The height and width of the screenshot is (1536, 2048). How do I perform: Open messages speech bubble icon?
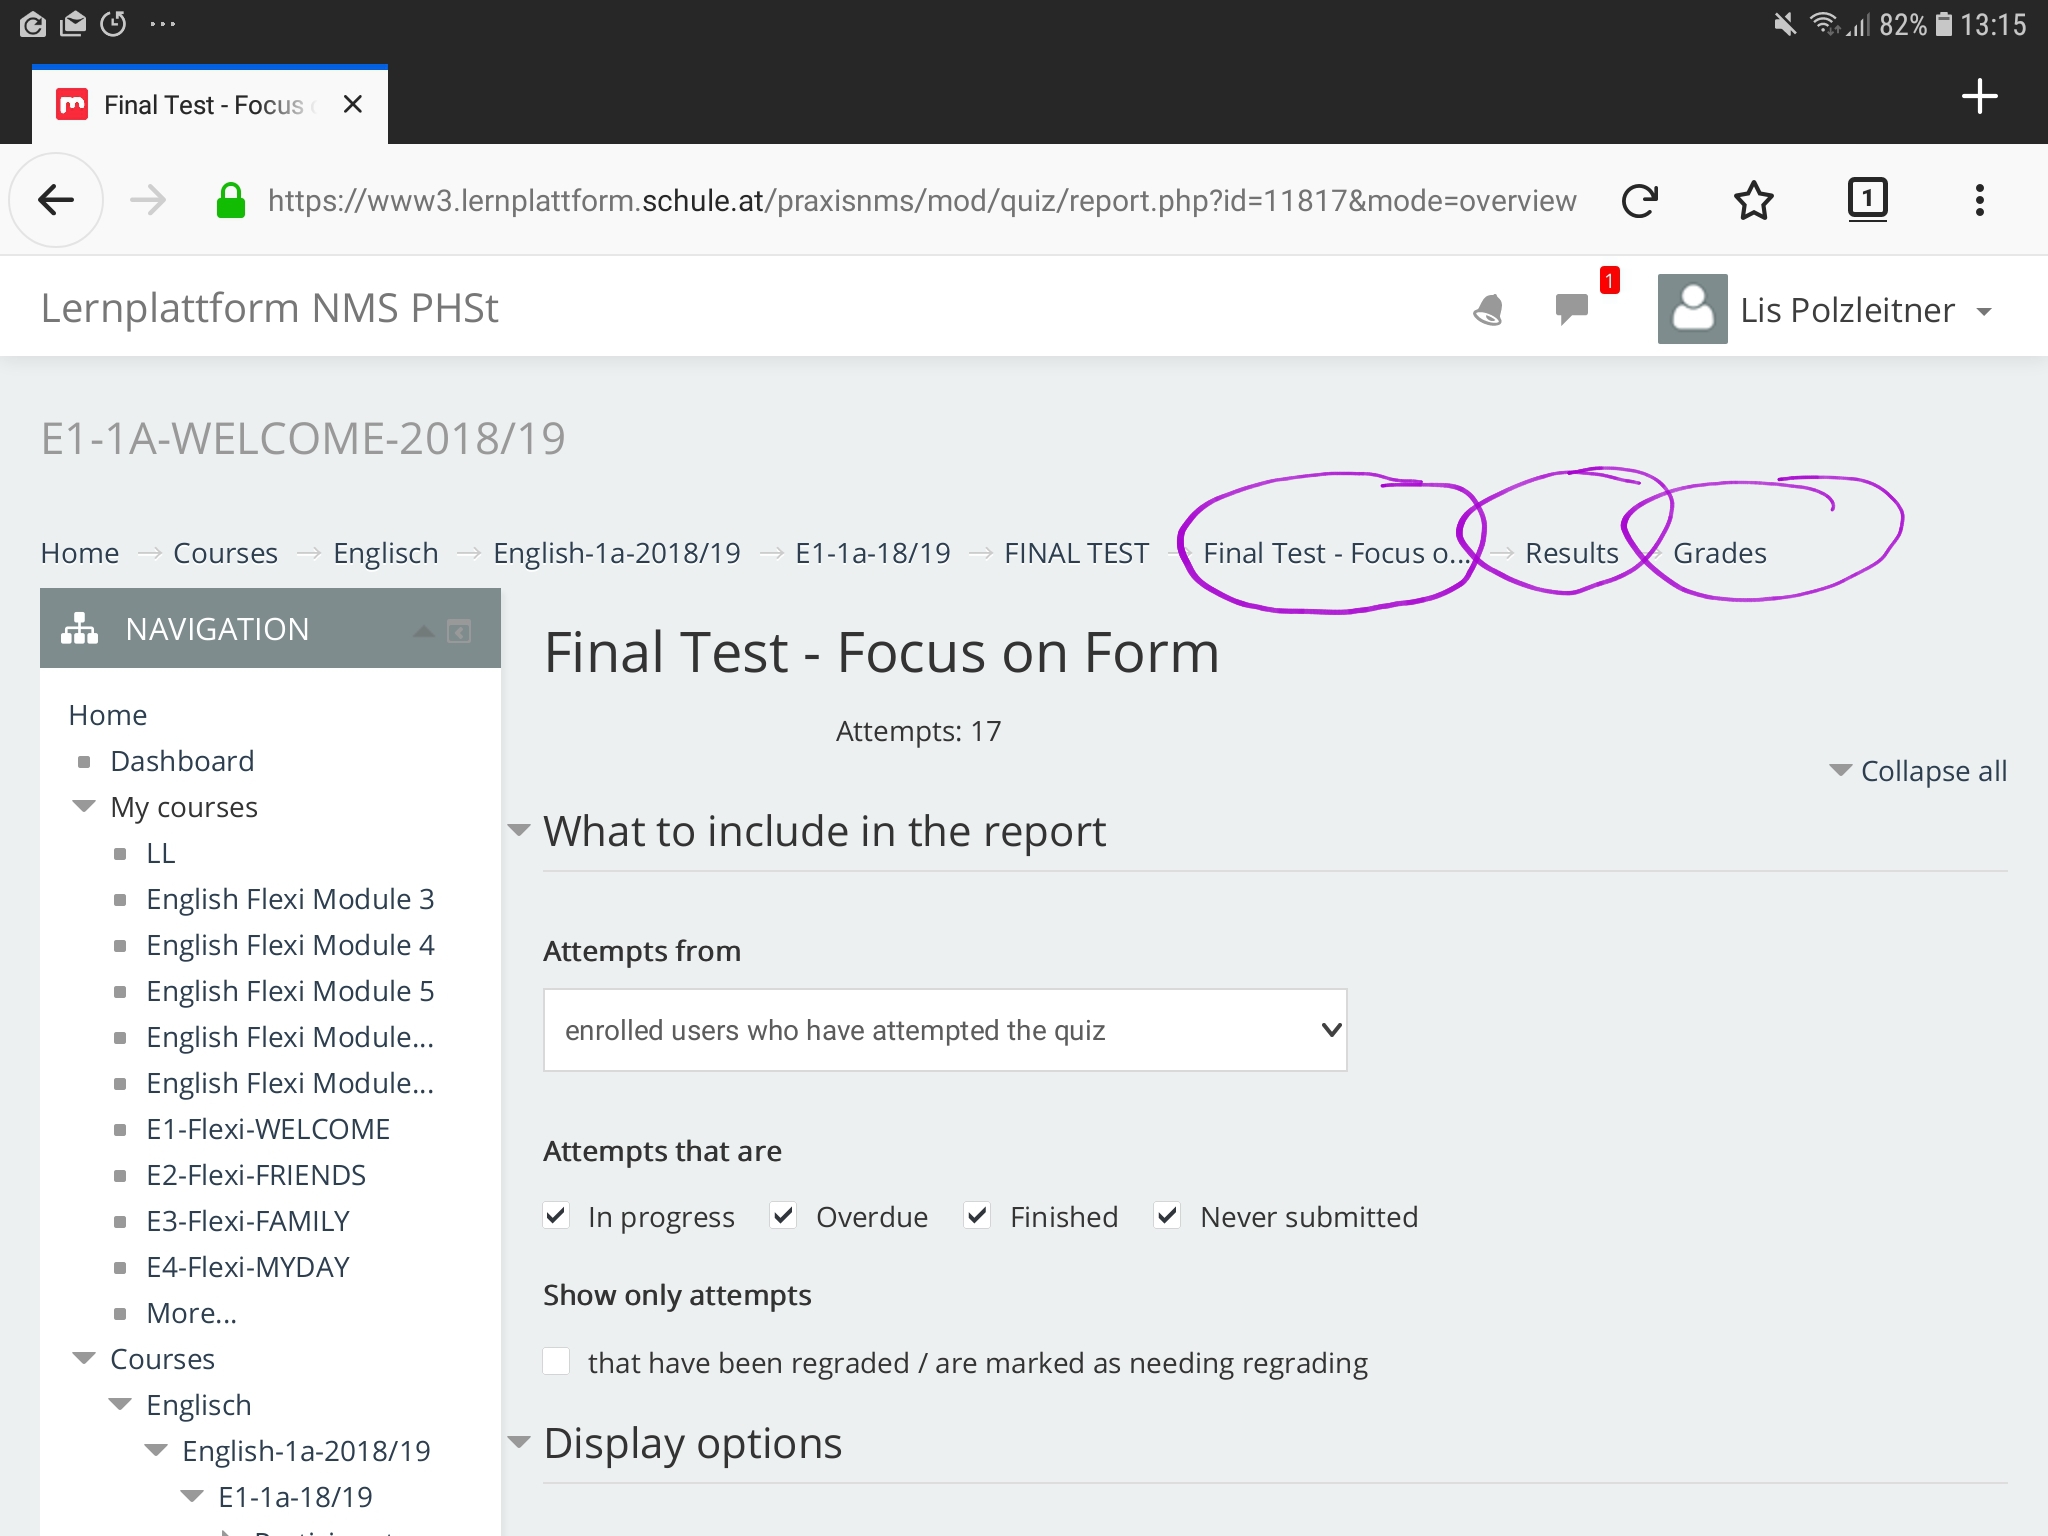[1572, 308]
